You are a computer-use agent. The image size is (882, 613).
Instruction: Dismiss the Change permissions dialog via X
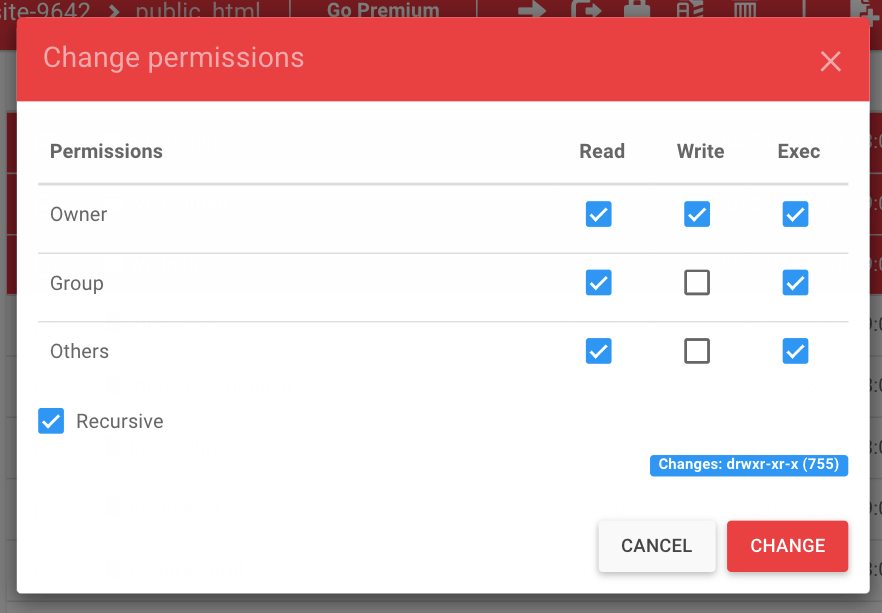click(830, 61)
